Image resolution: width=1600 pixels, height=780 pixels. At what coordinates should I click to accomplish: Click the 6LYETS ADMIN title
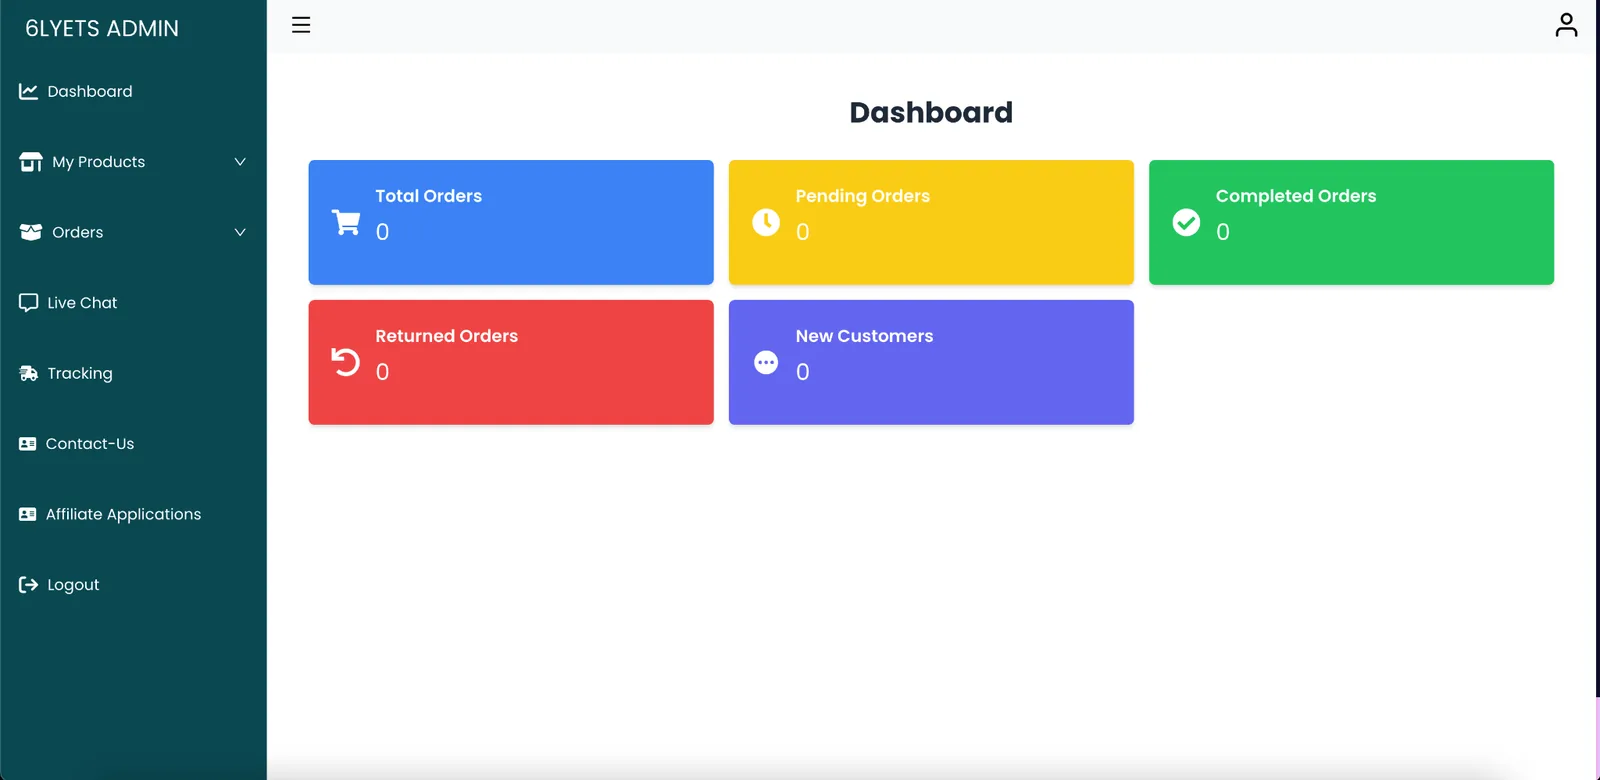point(102,28)
